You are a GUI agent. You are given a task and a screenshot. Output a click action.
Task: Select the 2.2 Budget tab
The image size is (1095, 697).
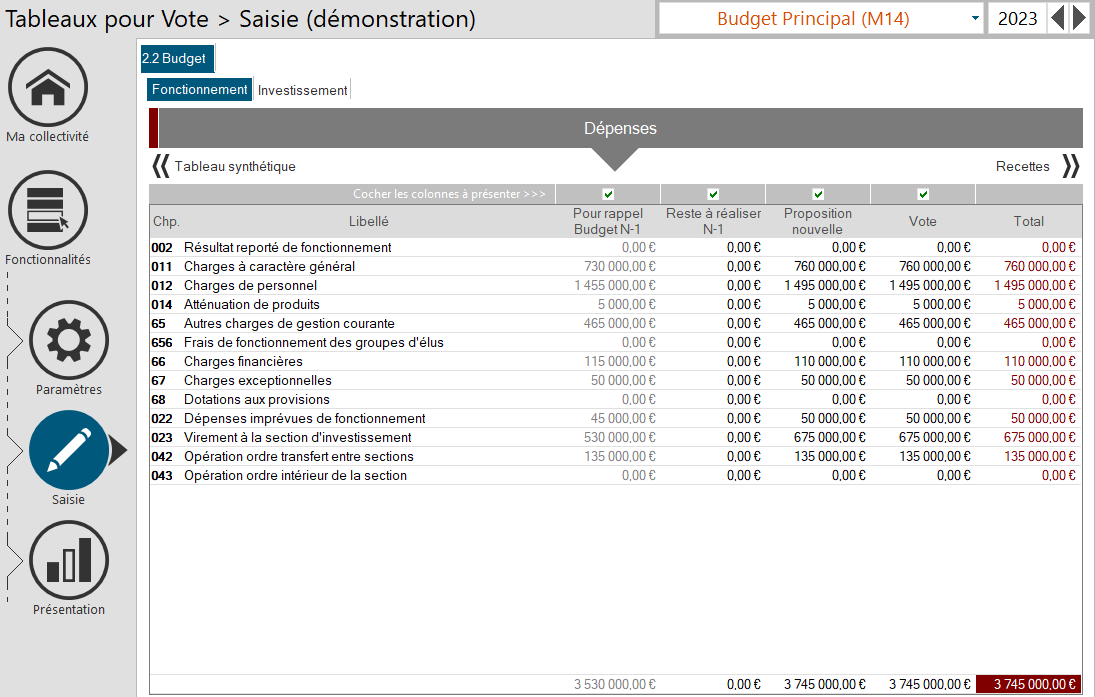174,59
